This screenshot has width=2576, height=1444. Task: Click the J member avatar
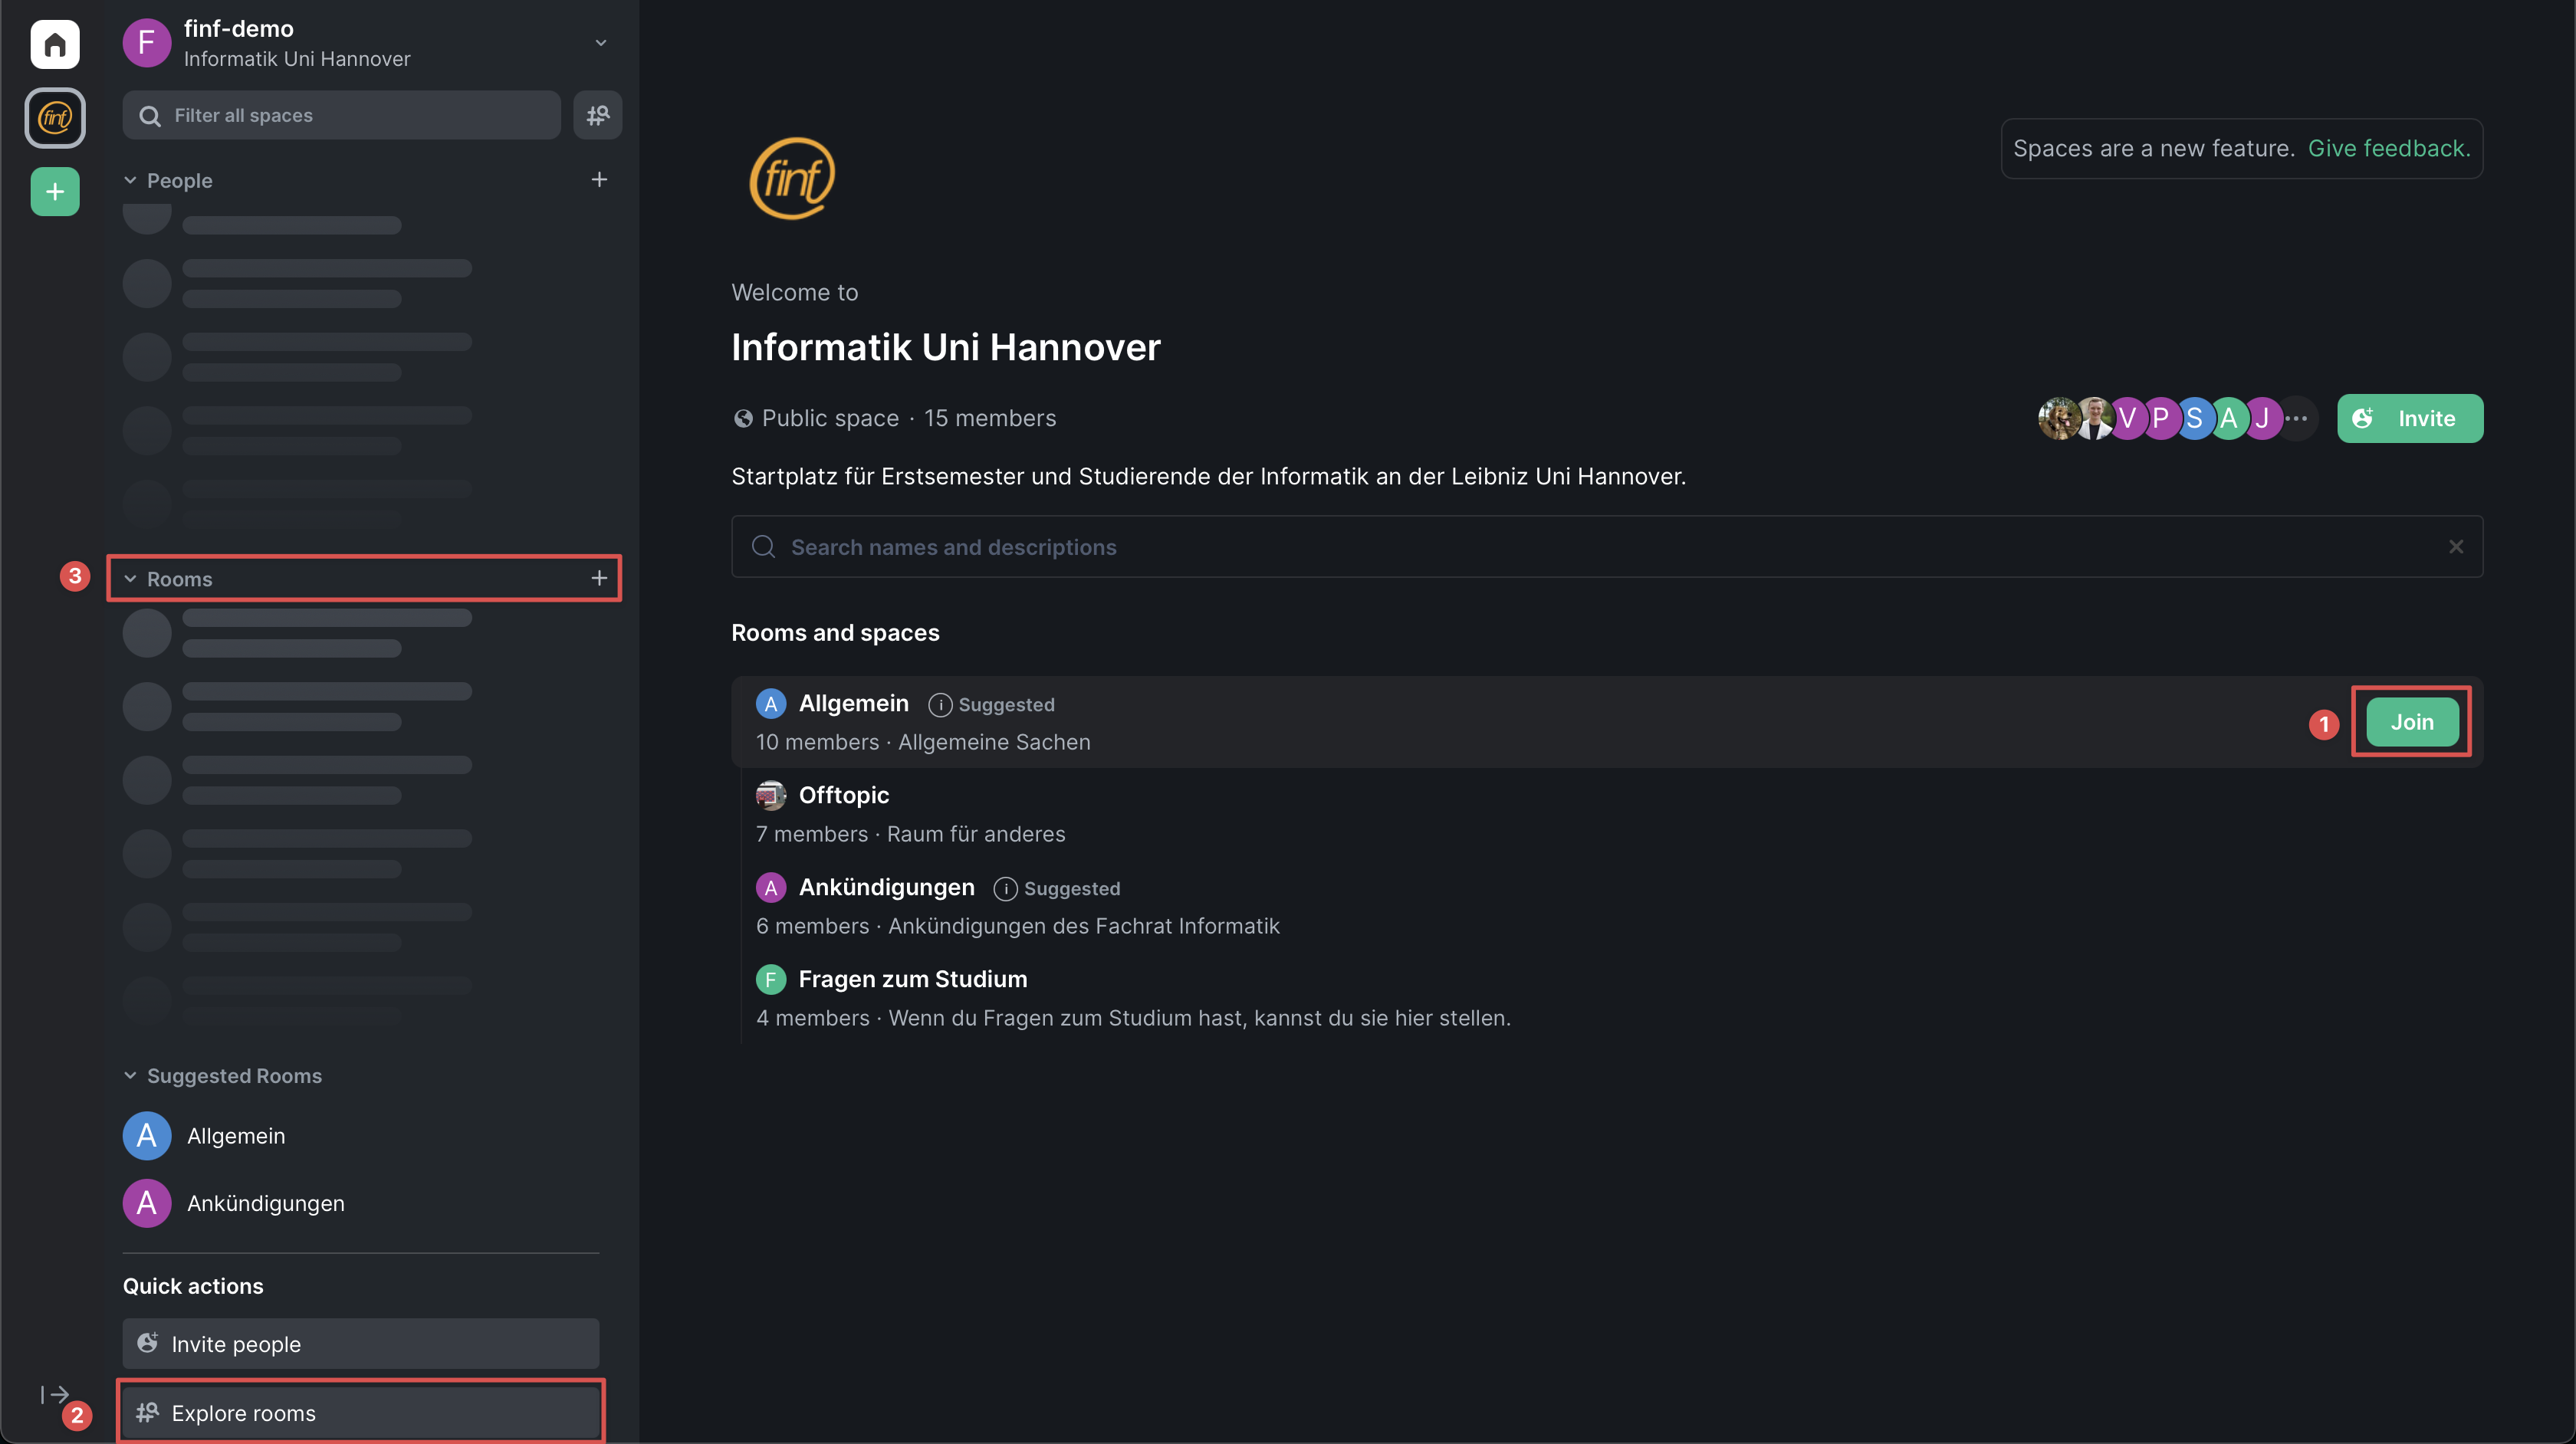pyautogui.click(x=2262, y=418)
